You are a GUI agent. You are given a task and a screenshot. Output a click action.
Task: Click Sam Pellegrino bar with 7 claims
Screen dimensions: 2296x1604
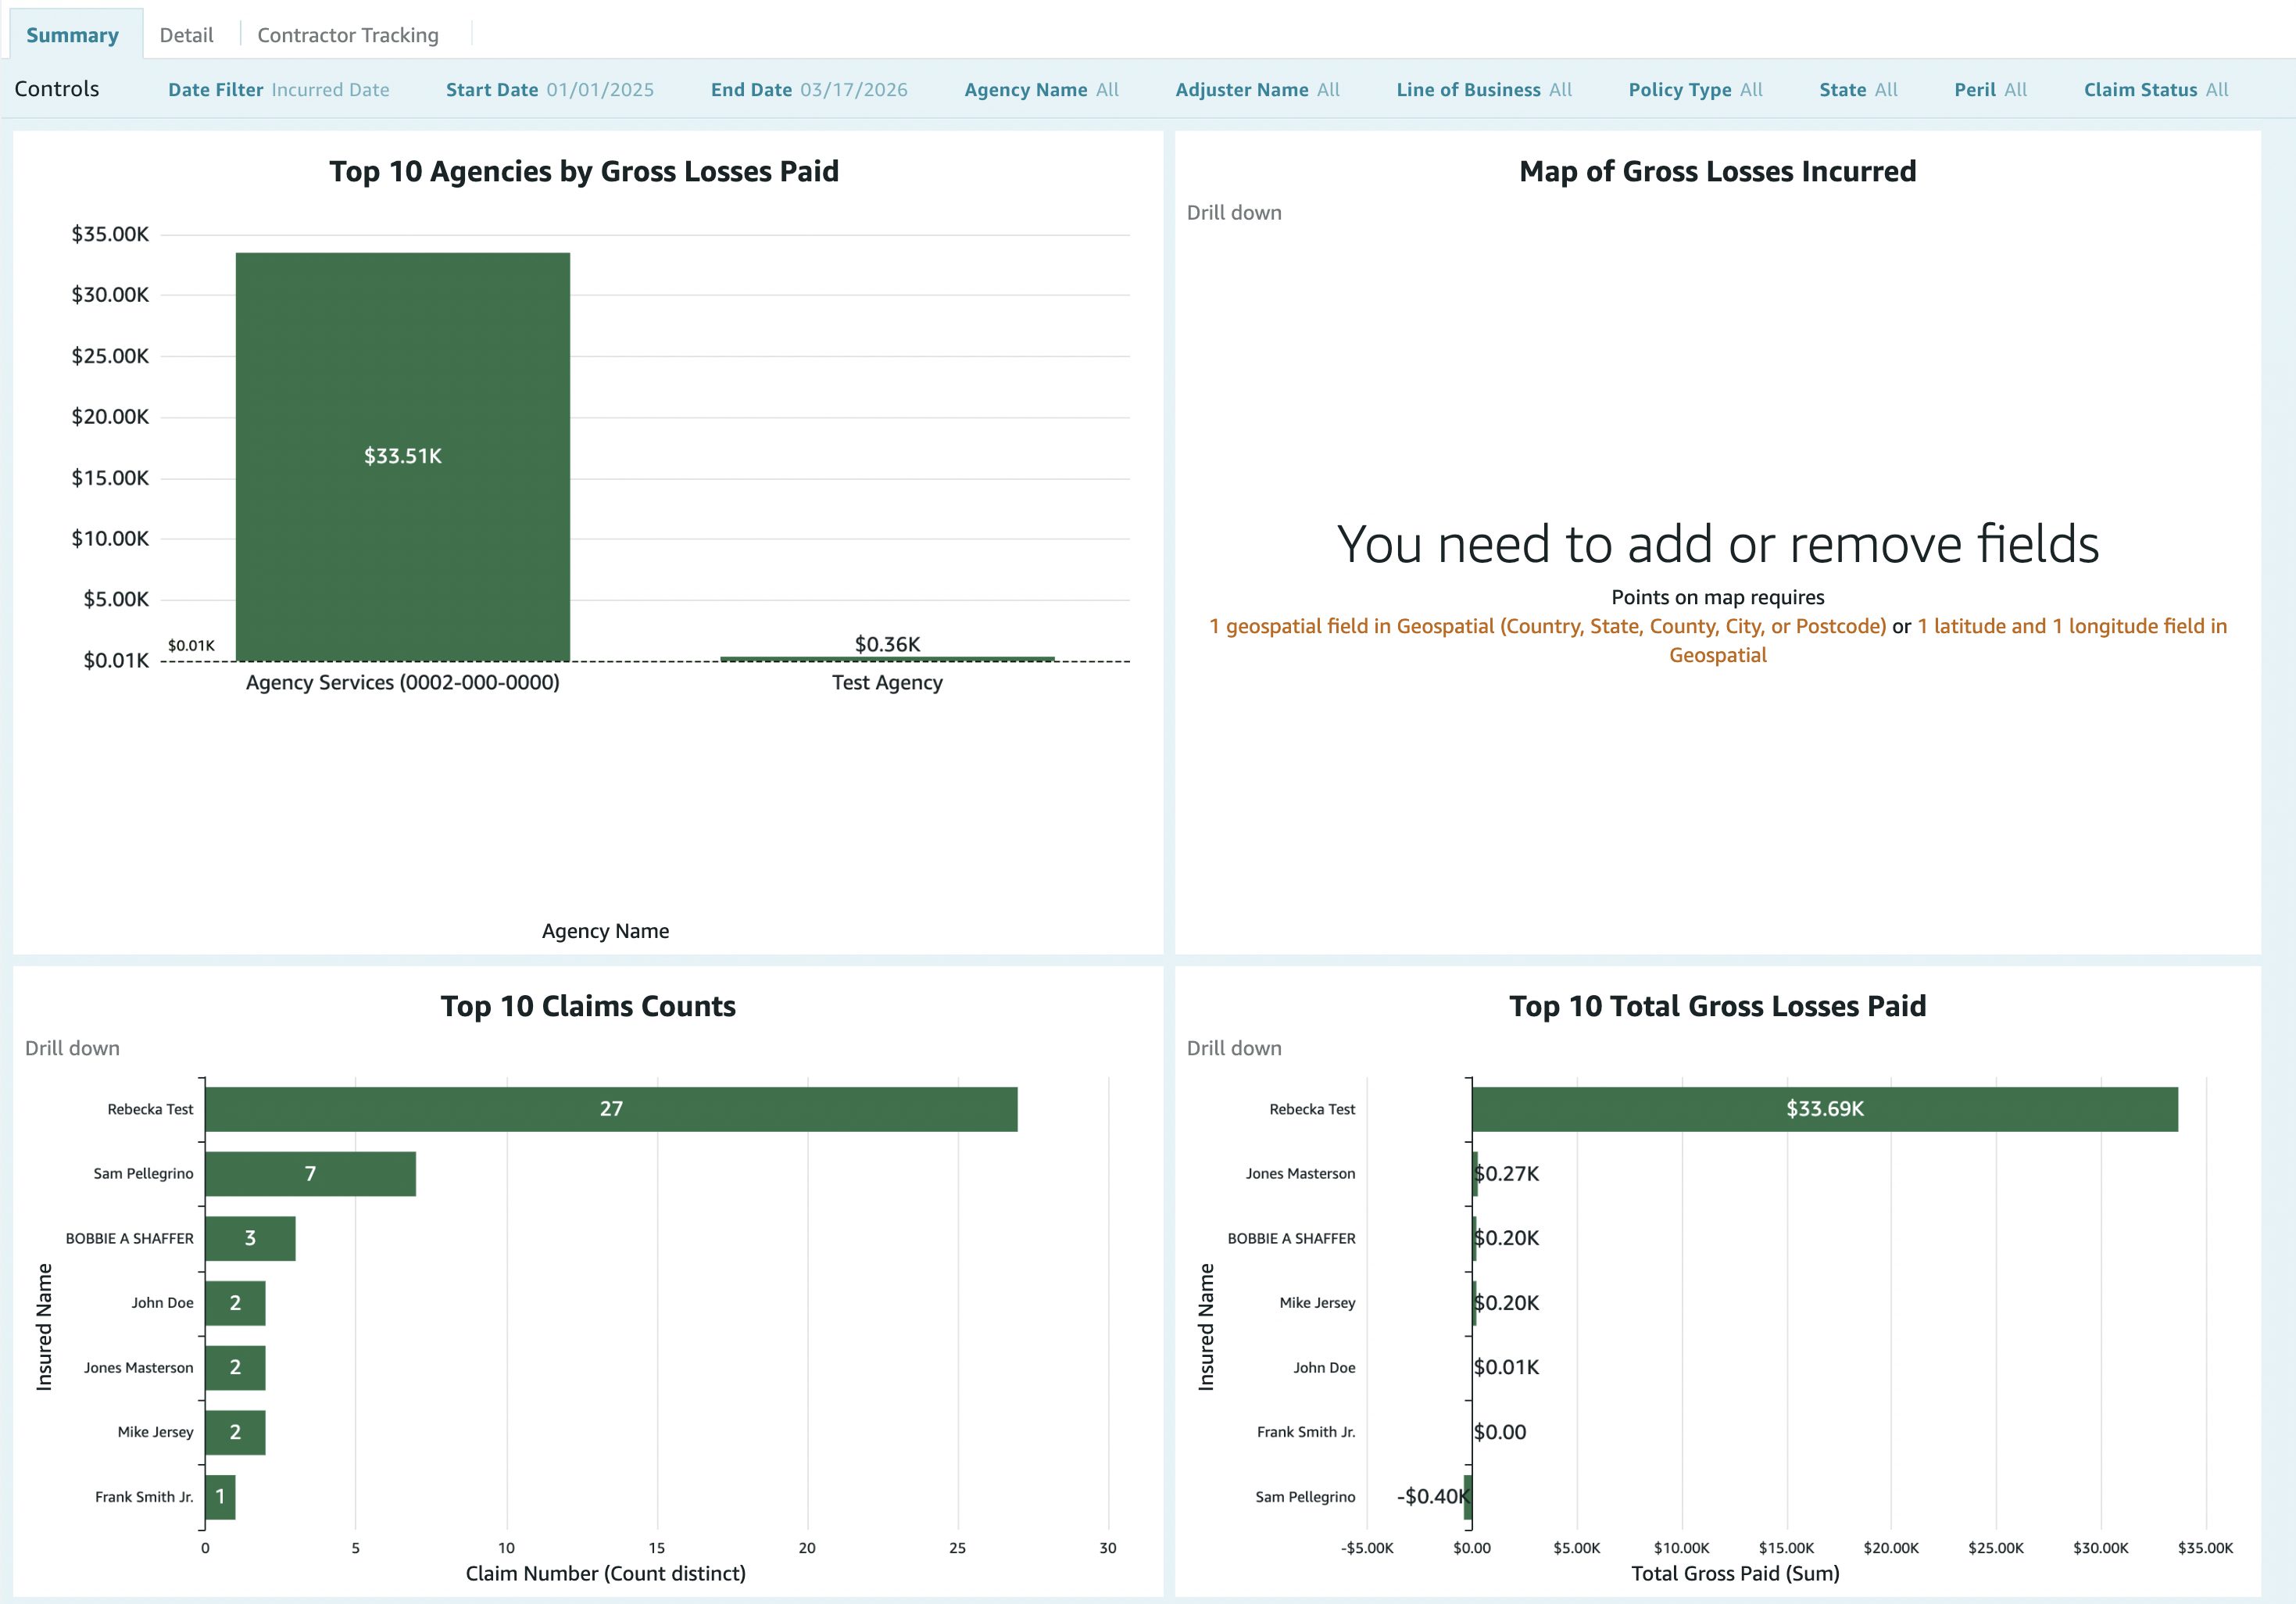point(310,1173)
